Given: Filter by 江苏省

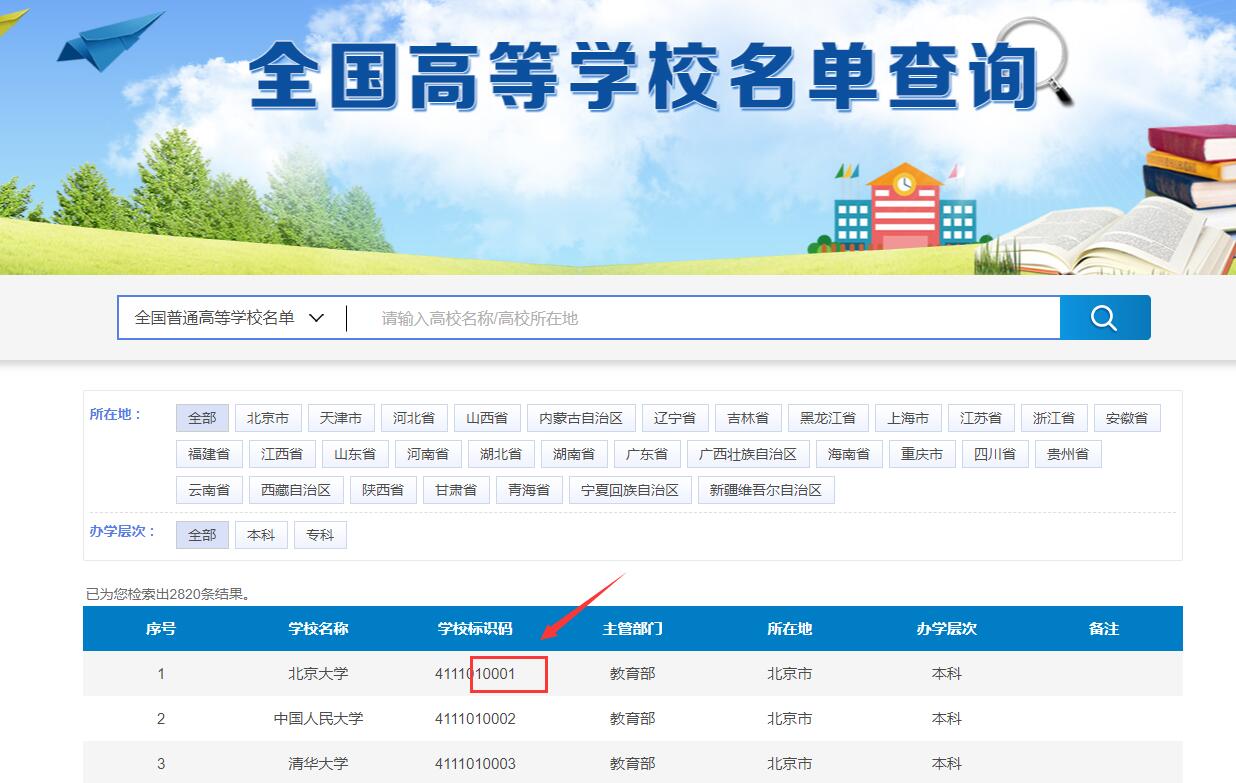Looking at the screenshot, I should tap(981, 418).
